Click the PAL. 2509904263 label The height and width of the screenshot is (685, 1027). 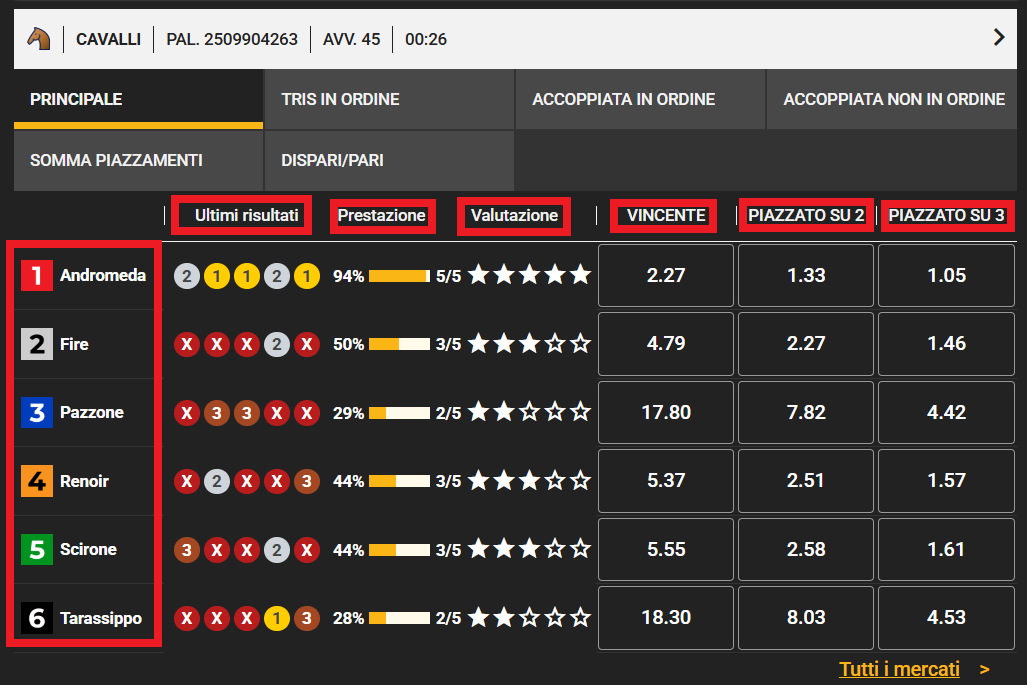coord(232,39)
